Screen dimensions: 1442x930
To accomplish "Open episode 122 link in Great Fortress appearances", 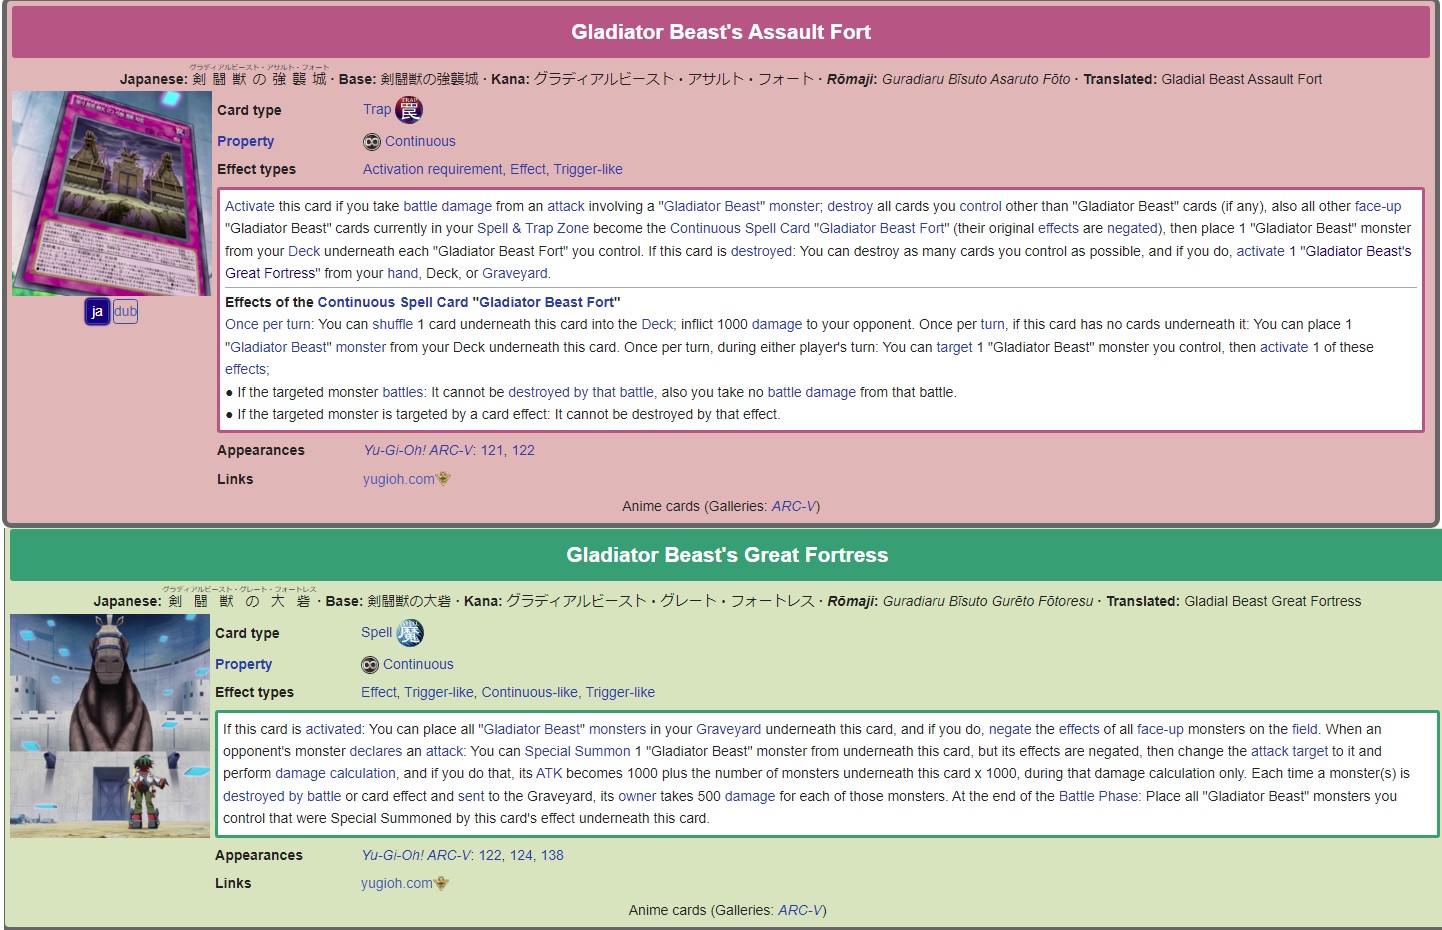I will [490, 856].
